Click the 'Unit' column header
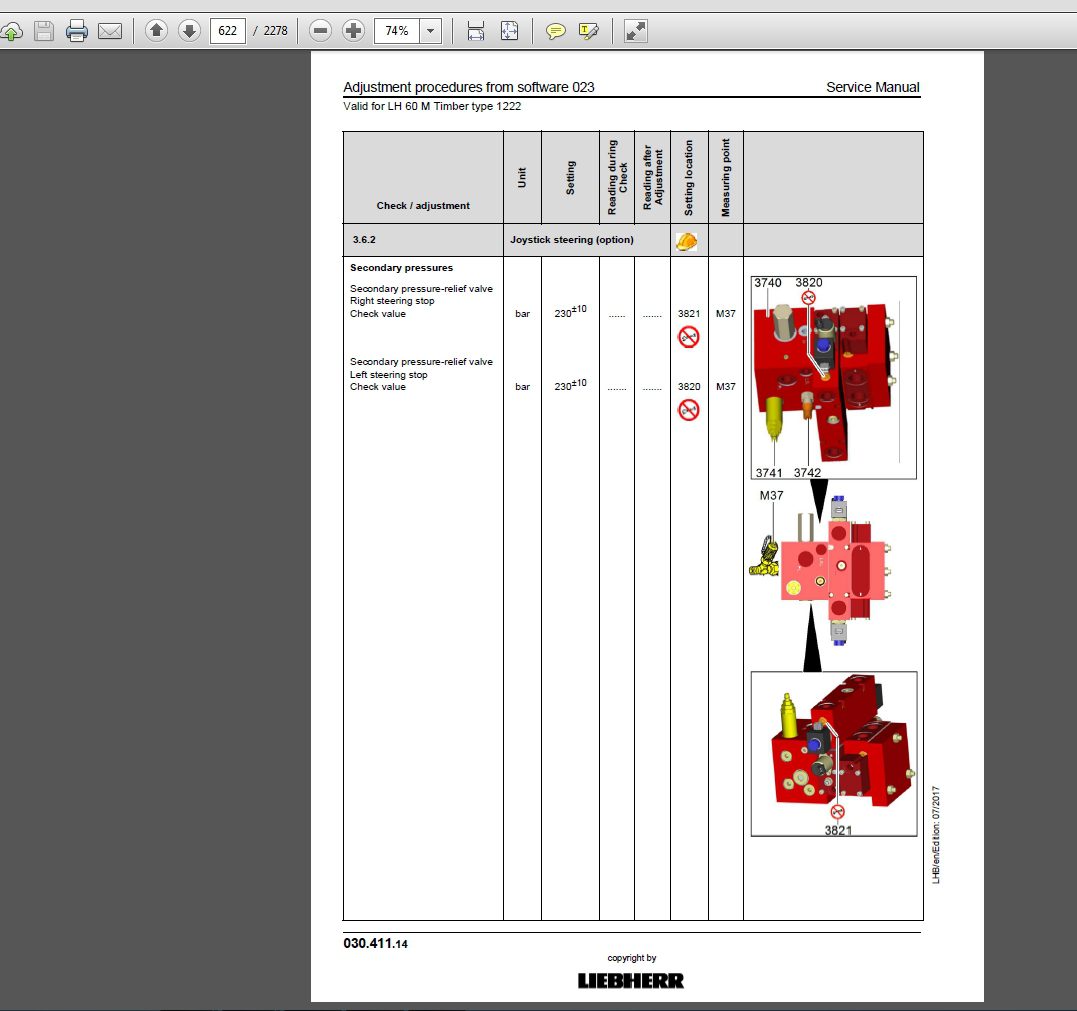The width and height of the screenshot is (1077, 1011). (522, 177)
